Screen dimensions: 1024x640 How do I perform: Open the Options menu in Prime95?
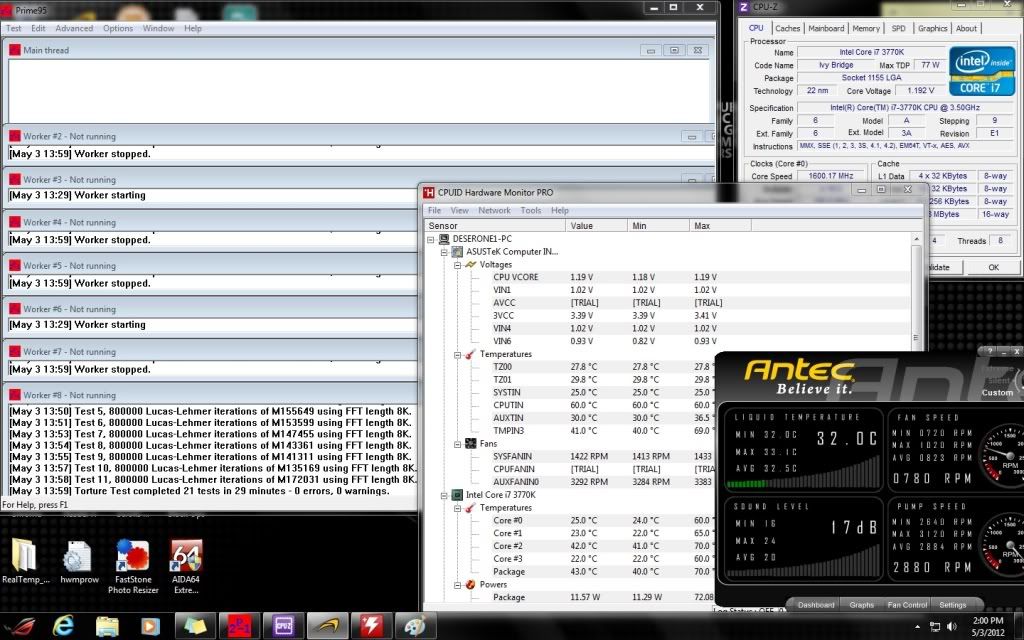(118, 28)
